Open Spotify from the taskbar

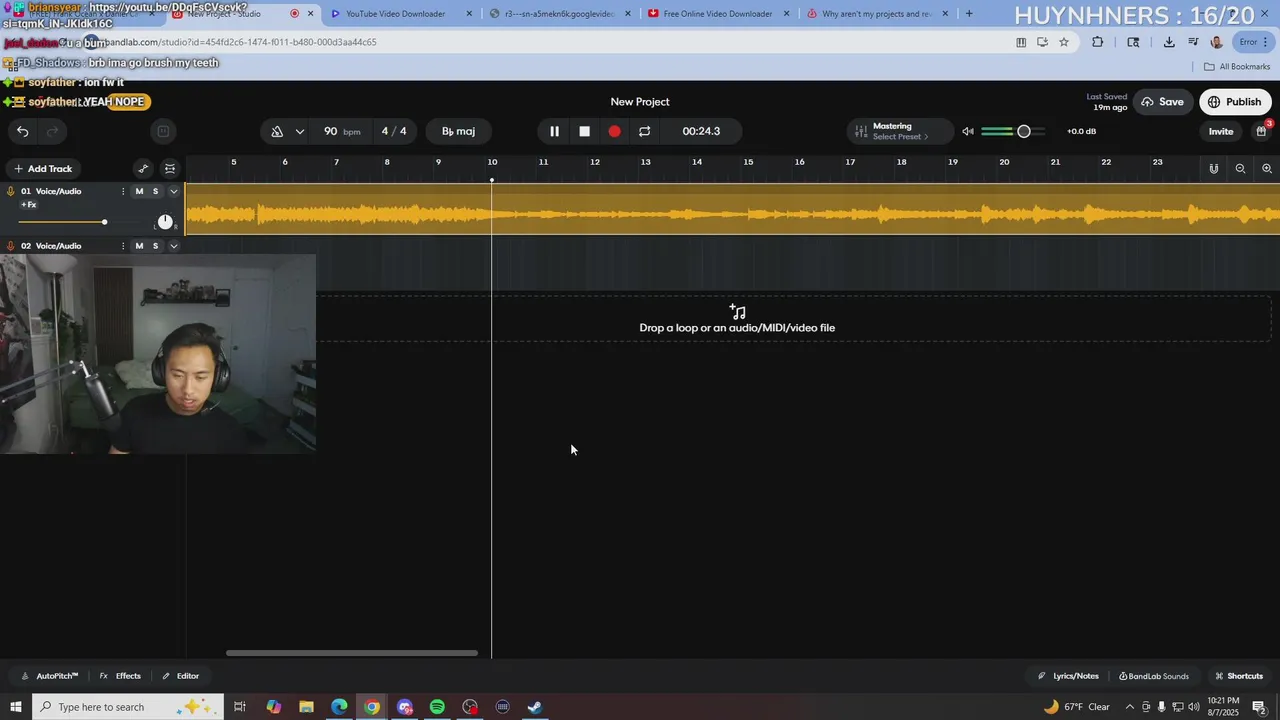click(x=437, y=707)
